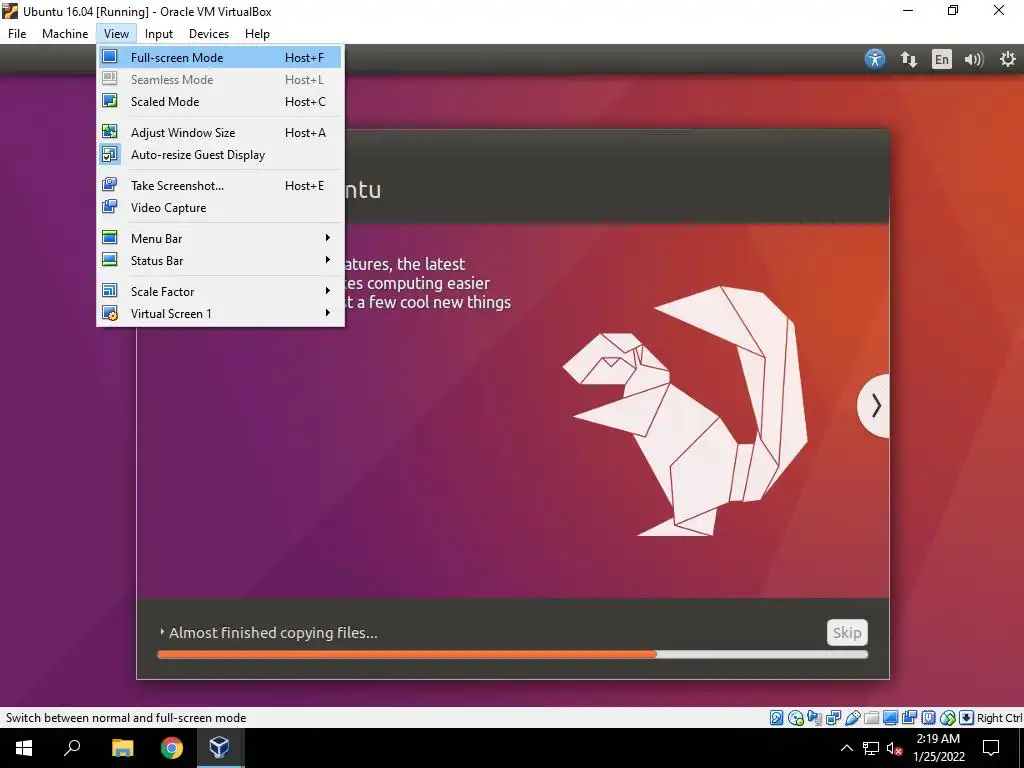Screen dimensions: 1024x768
Task: Show hidden tray icons chevron in taskbar
Action: 846,748
